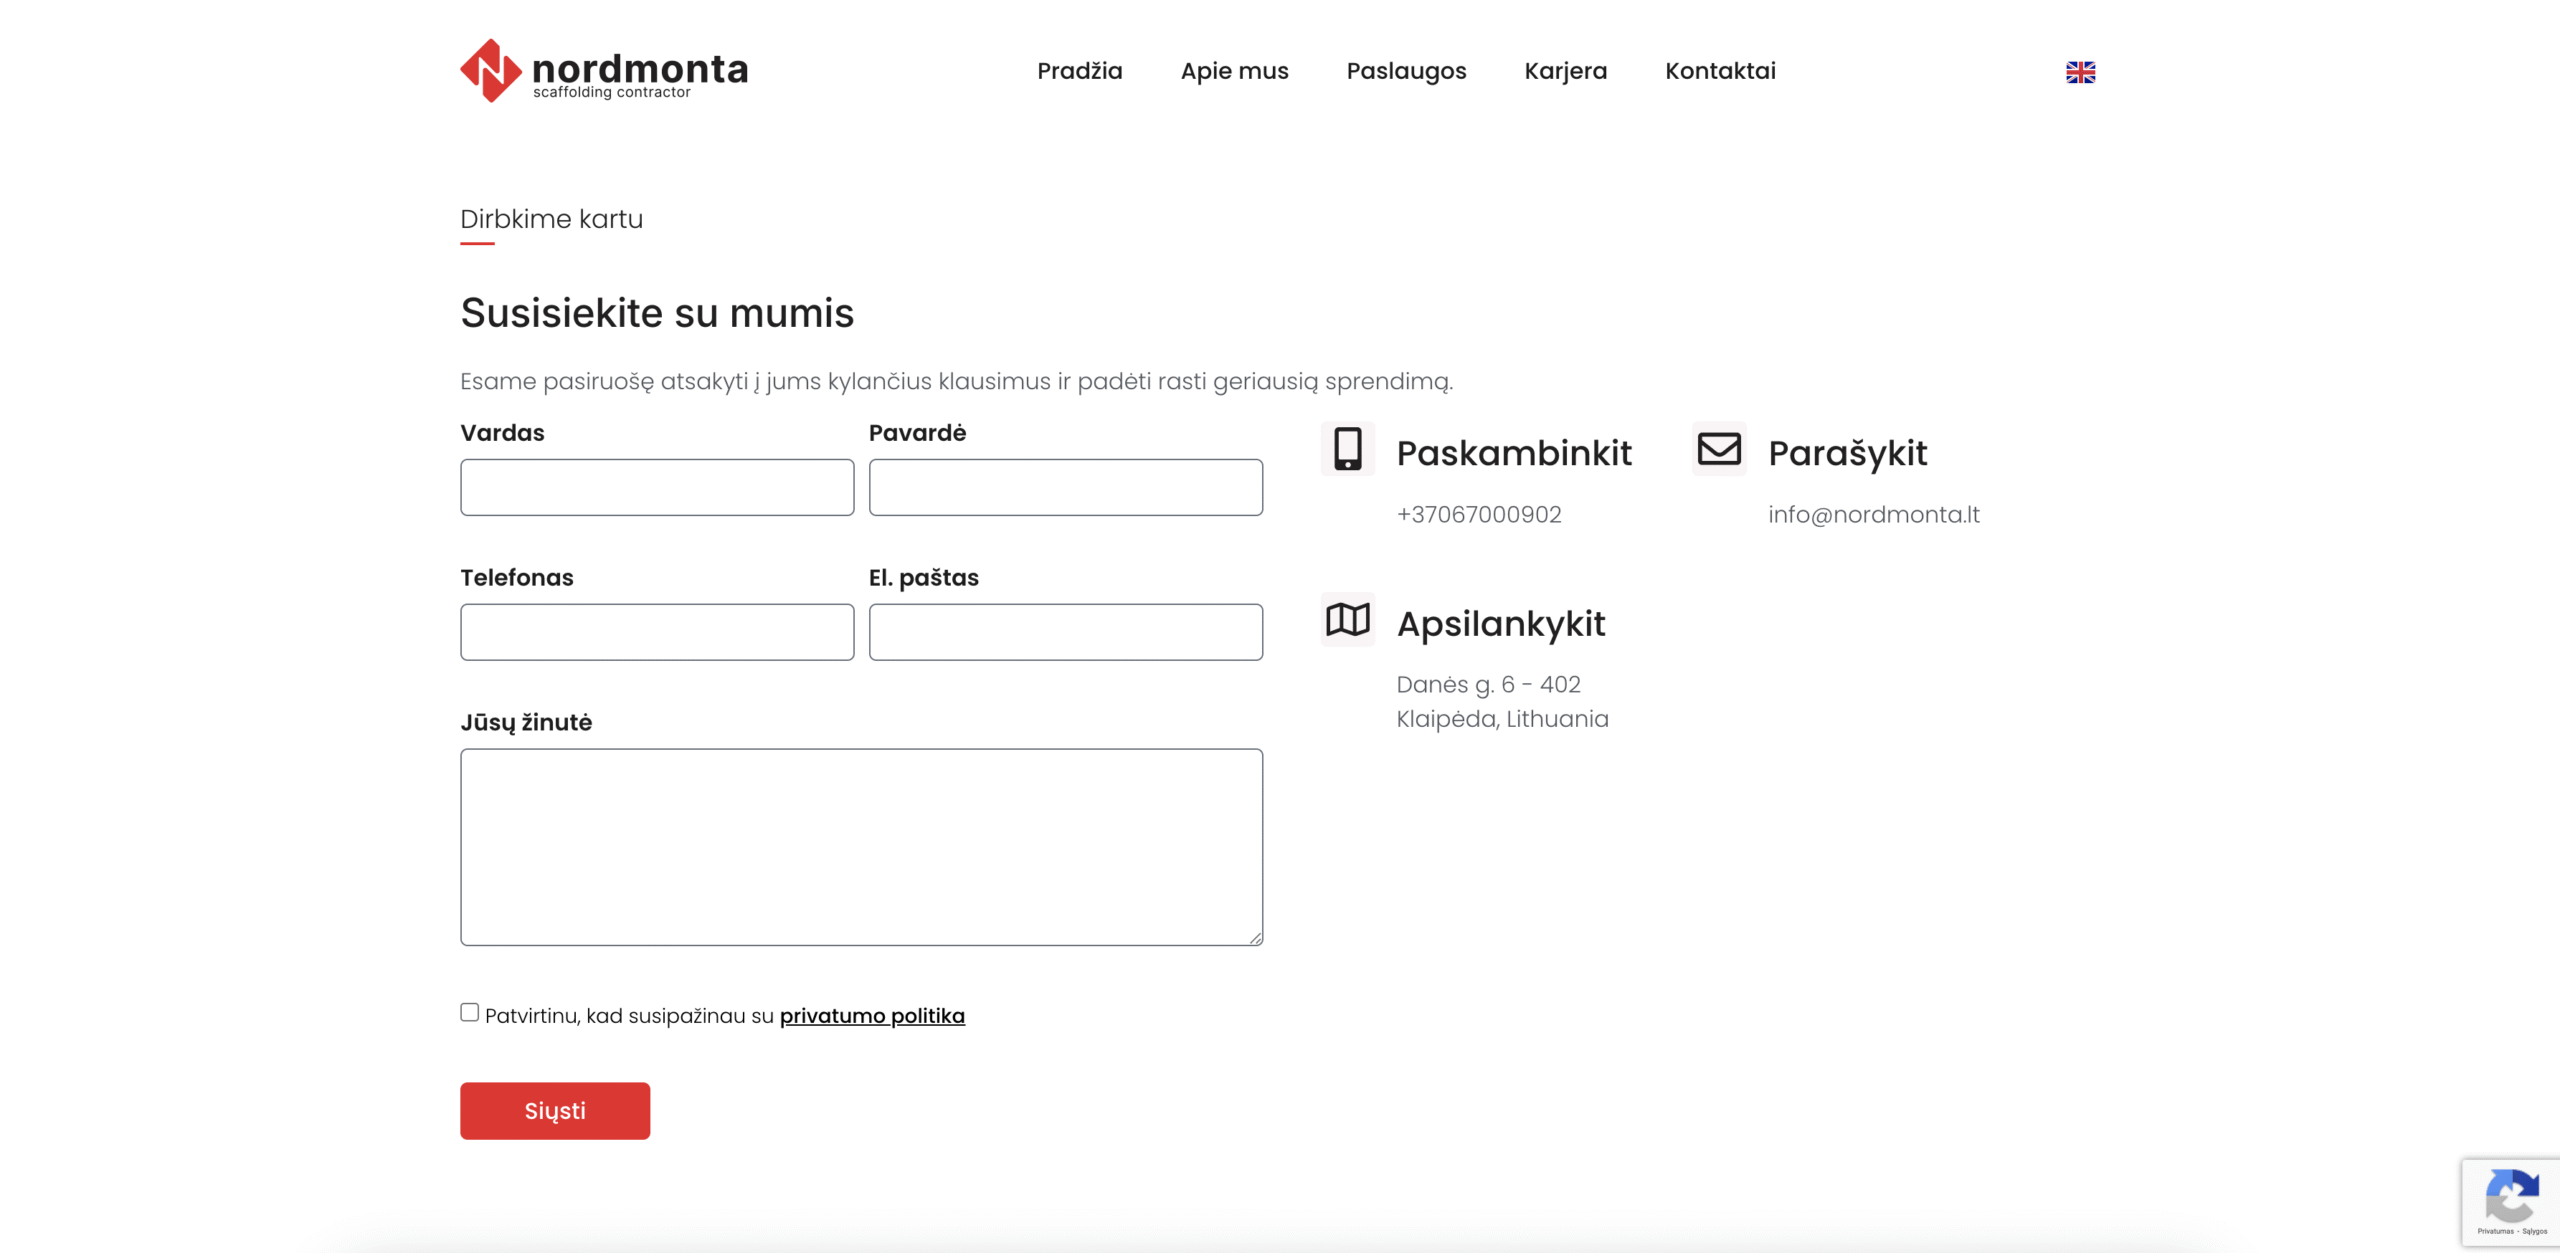Click into the Pavardė text field
The width and height of the screenshot is (2560, 1253).
[1065, 488]
